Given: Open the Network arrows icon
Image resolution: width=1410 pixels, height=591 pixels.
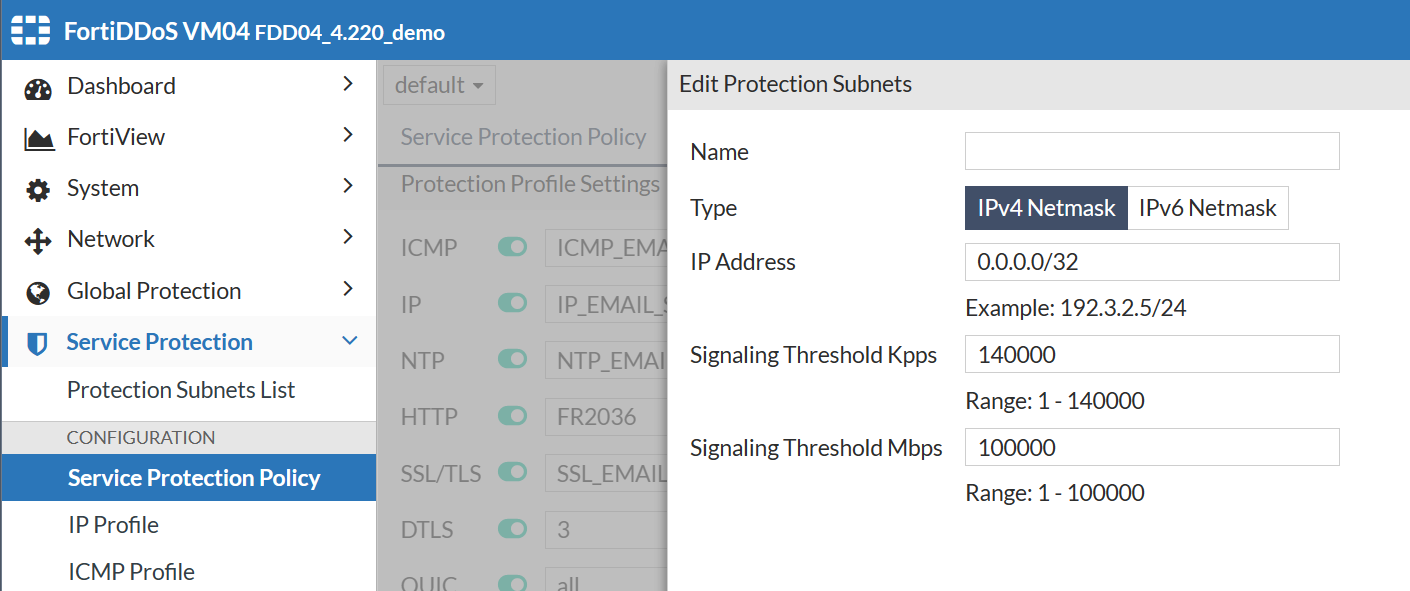Looking at the screenshot, I should 37,239.
